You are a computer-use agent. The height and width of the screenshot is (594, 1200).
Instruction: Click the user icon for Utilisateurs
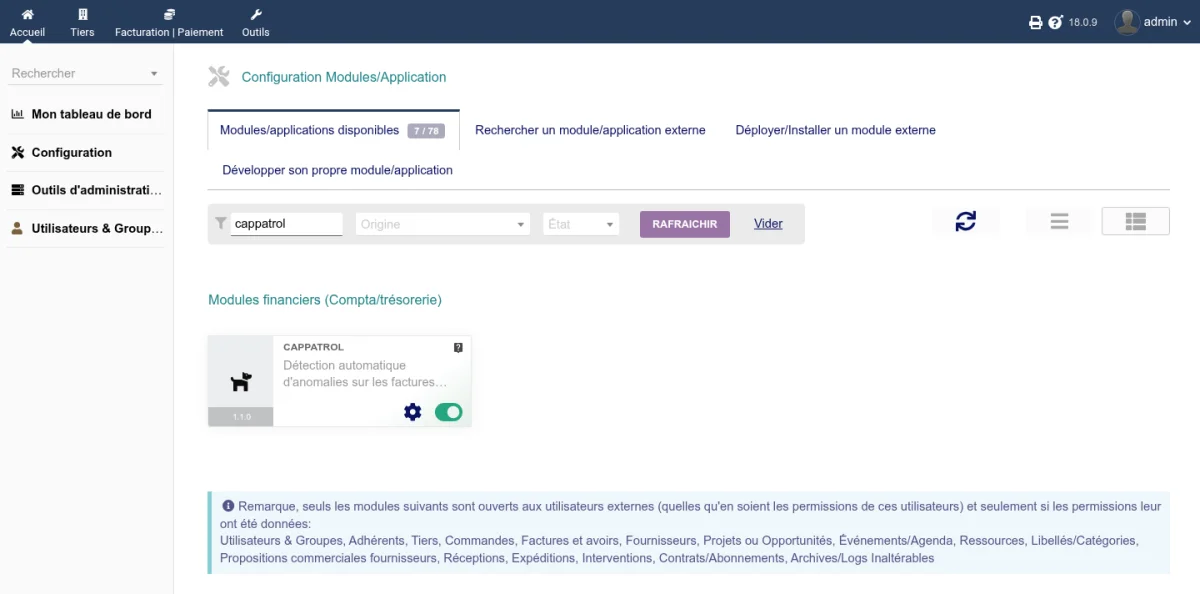pyautogui.click(x=17, y=228)
